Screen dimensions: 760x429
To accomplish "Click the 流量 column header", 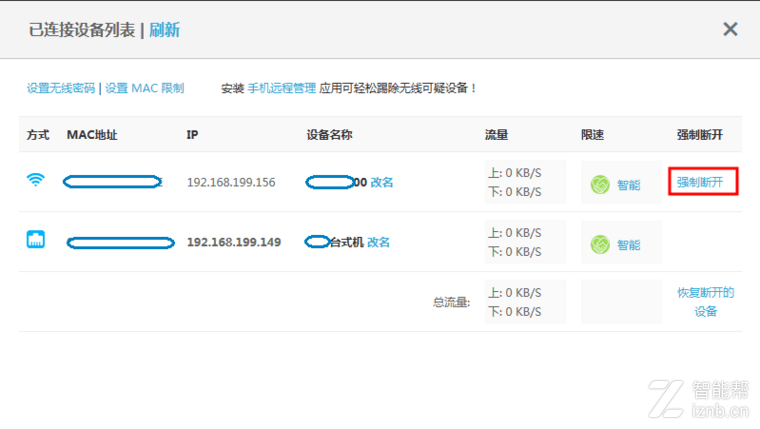I will point(496,135).
